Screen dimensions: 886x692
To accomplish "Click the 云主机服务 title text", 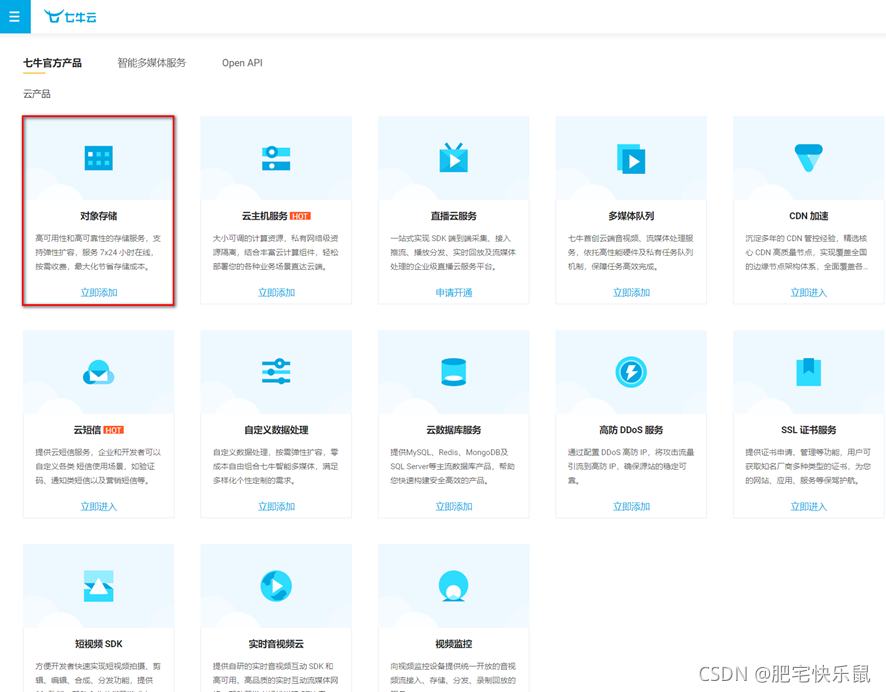I will coord(264,216).
